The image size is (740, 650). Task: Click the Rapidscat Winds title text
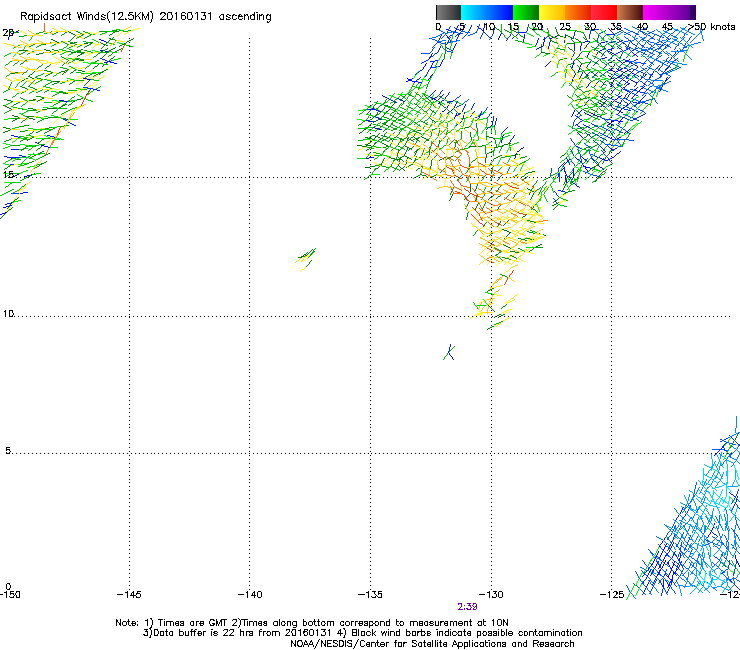click(145, 17)
